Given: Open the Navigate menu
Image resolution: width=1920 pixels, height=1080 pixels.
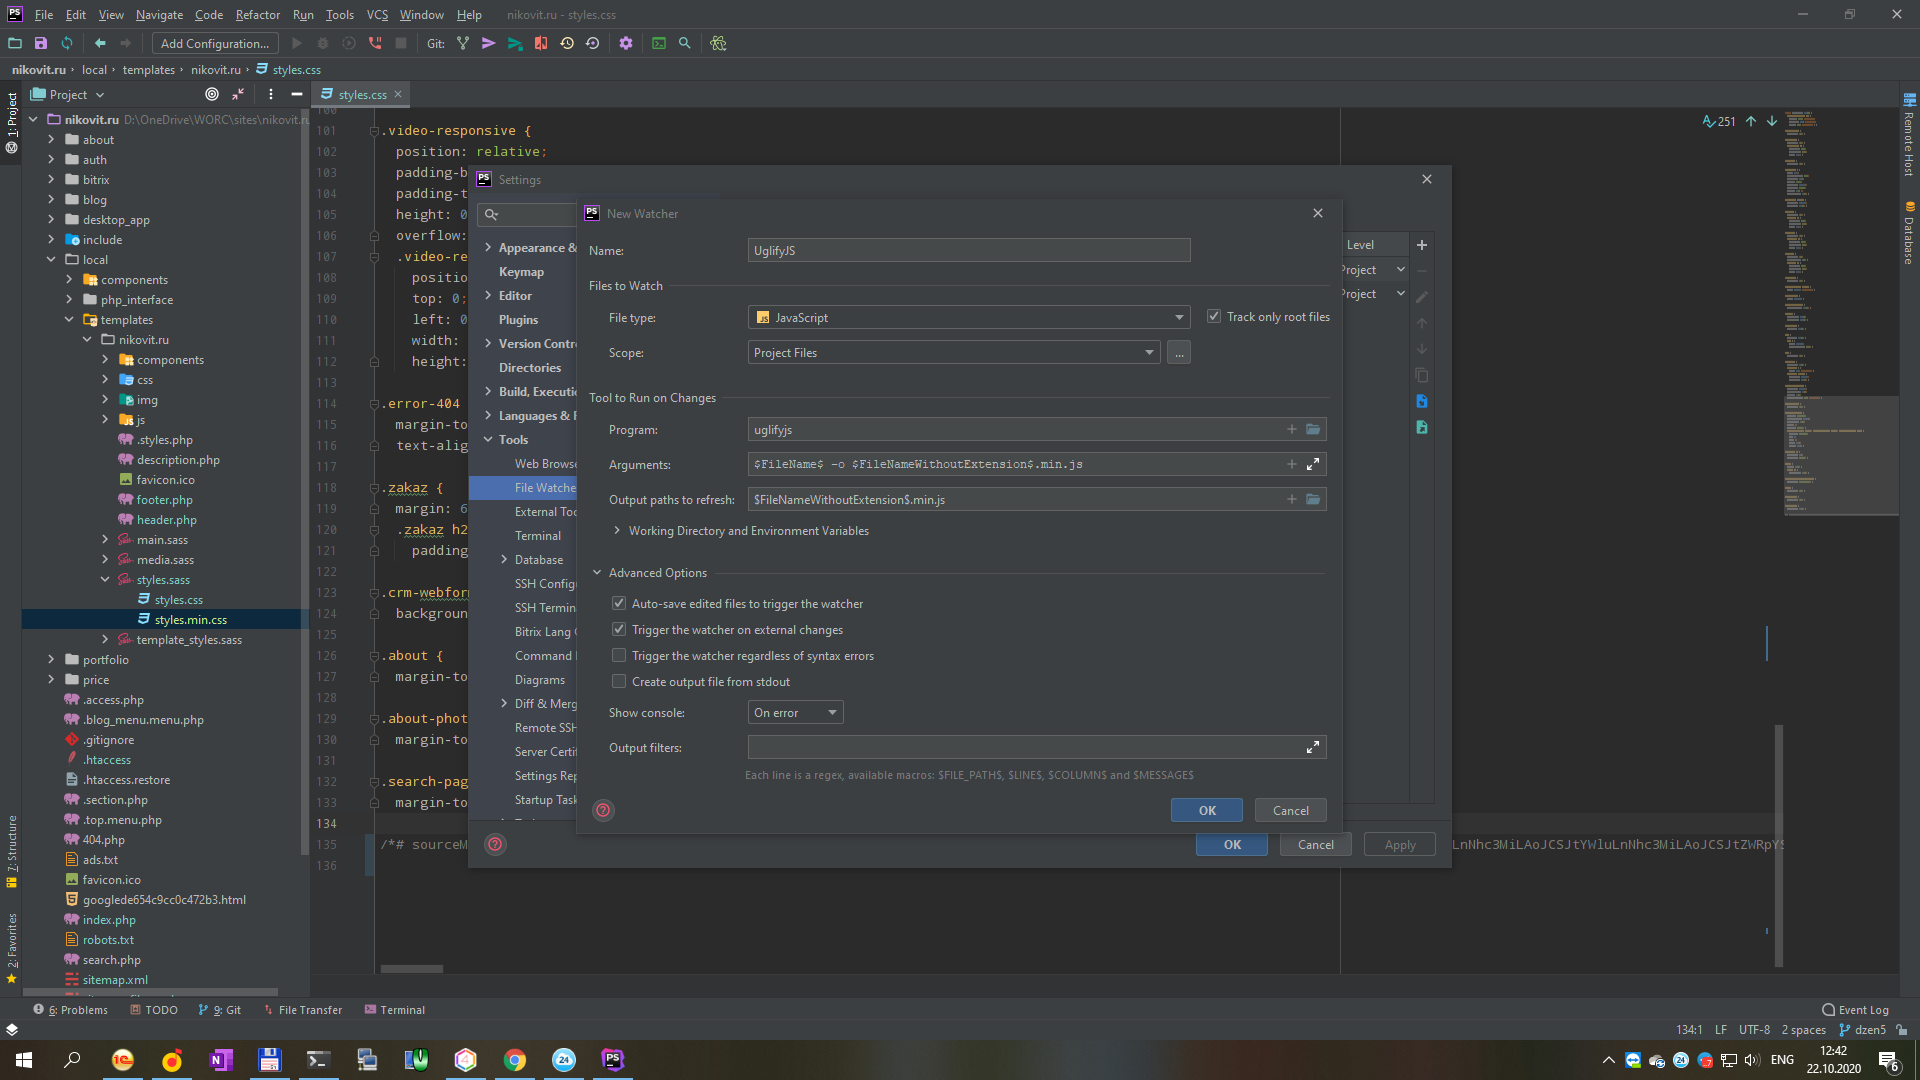Looking at the screenshot, I should [x=159, y=14].
